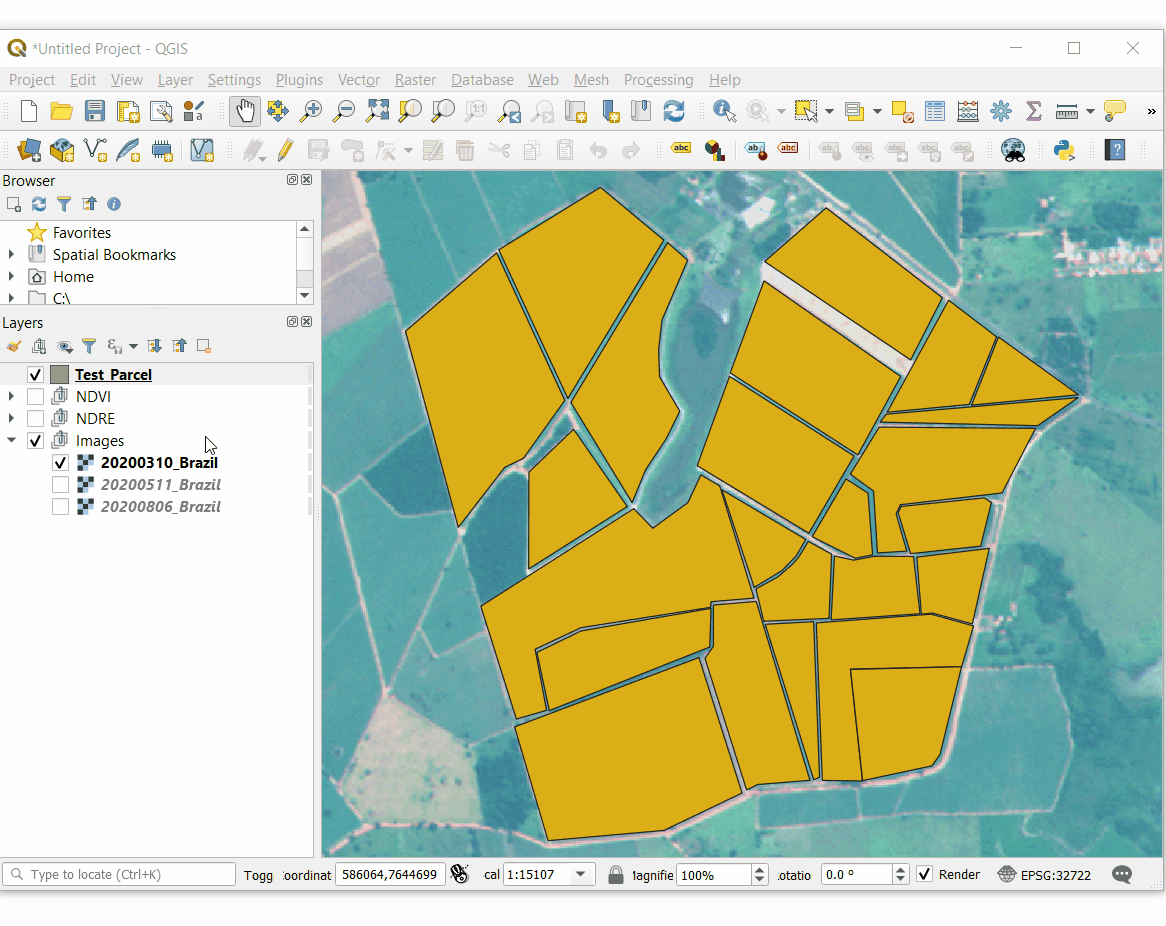Click the Test_Parcel layer color swatch
The image size is (1166, 926).
(x=60, y=375)
